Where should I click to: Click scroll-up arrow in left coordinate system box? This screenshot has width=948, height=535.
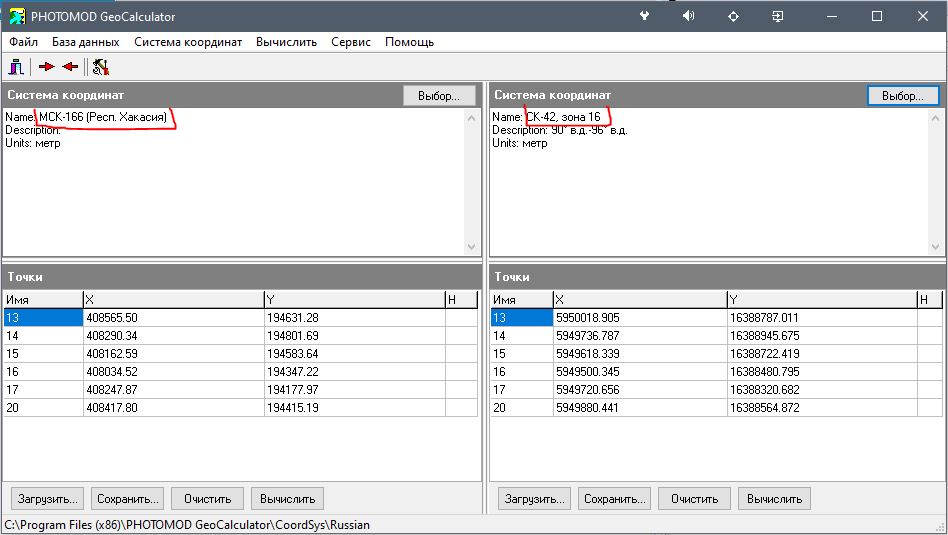[x=472, y=118]
